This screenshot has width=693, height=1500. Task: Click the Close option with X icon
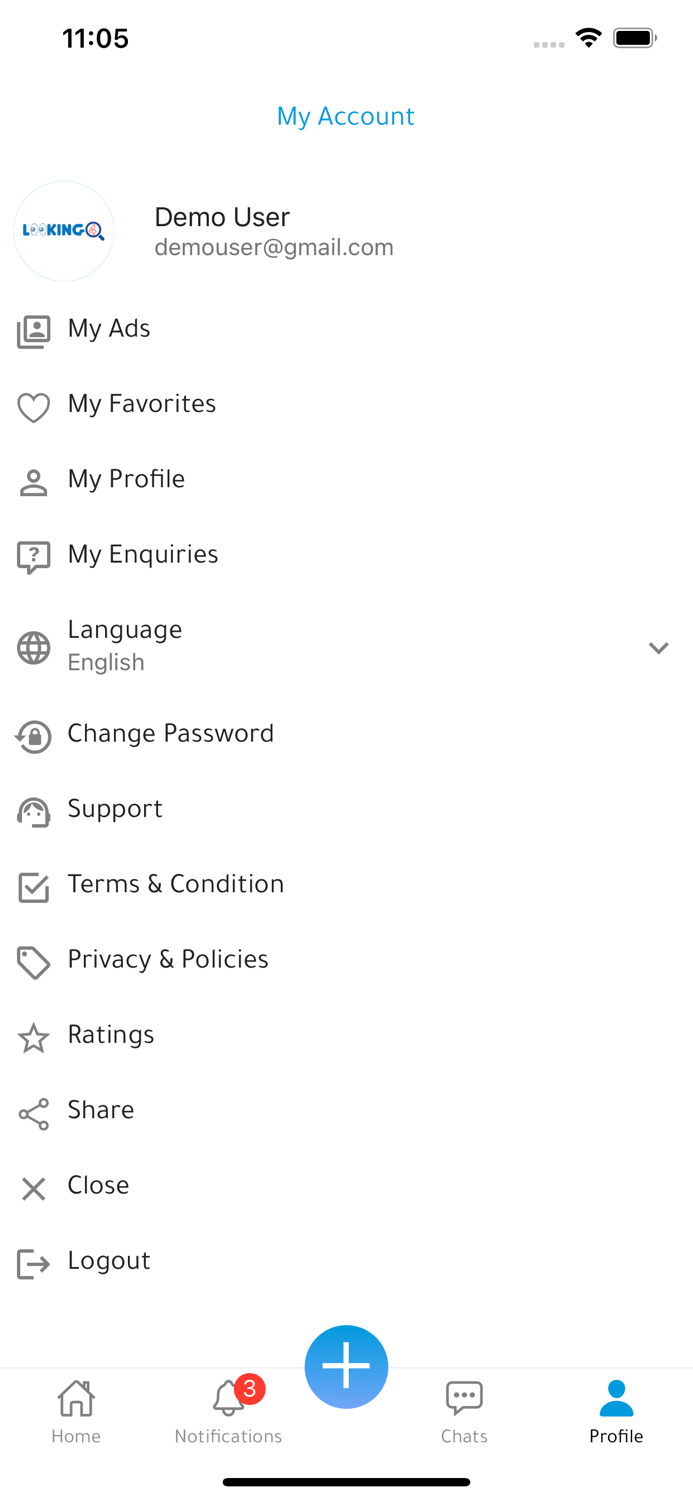[x=97, y=1186]
